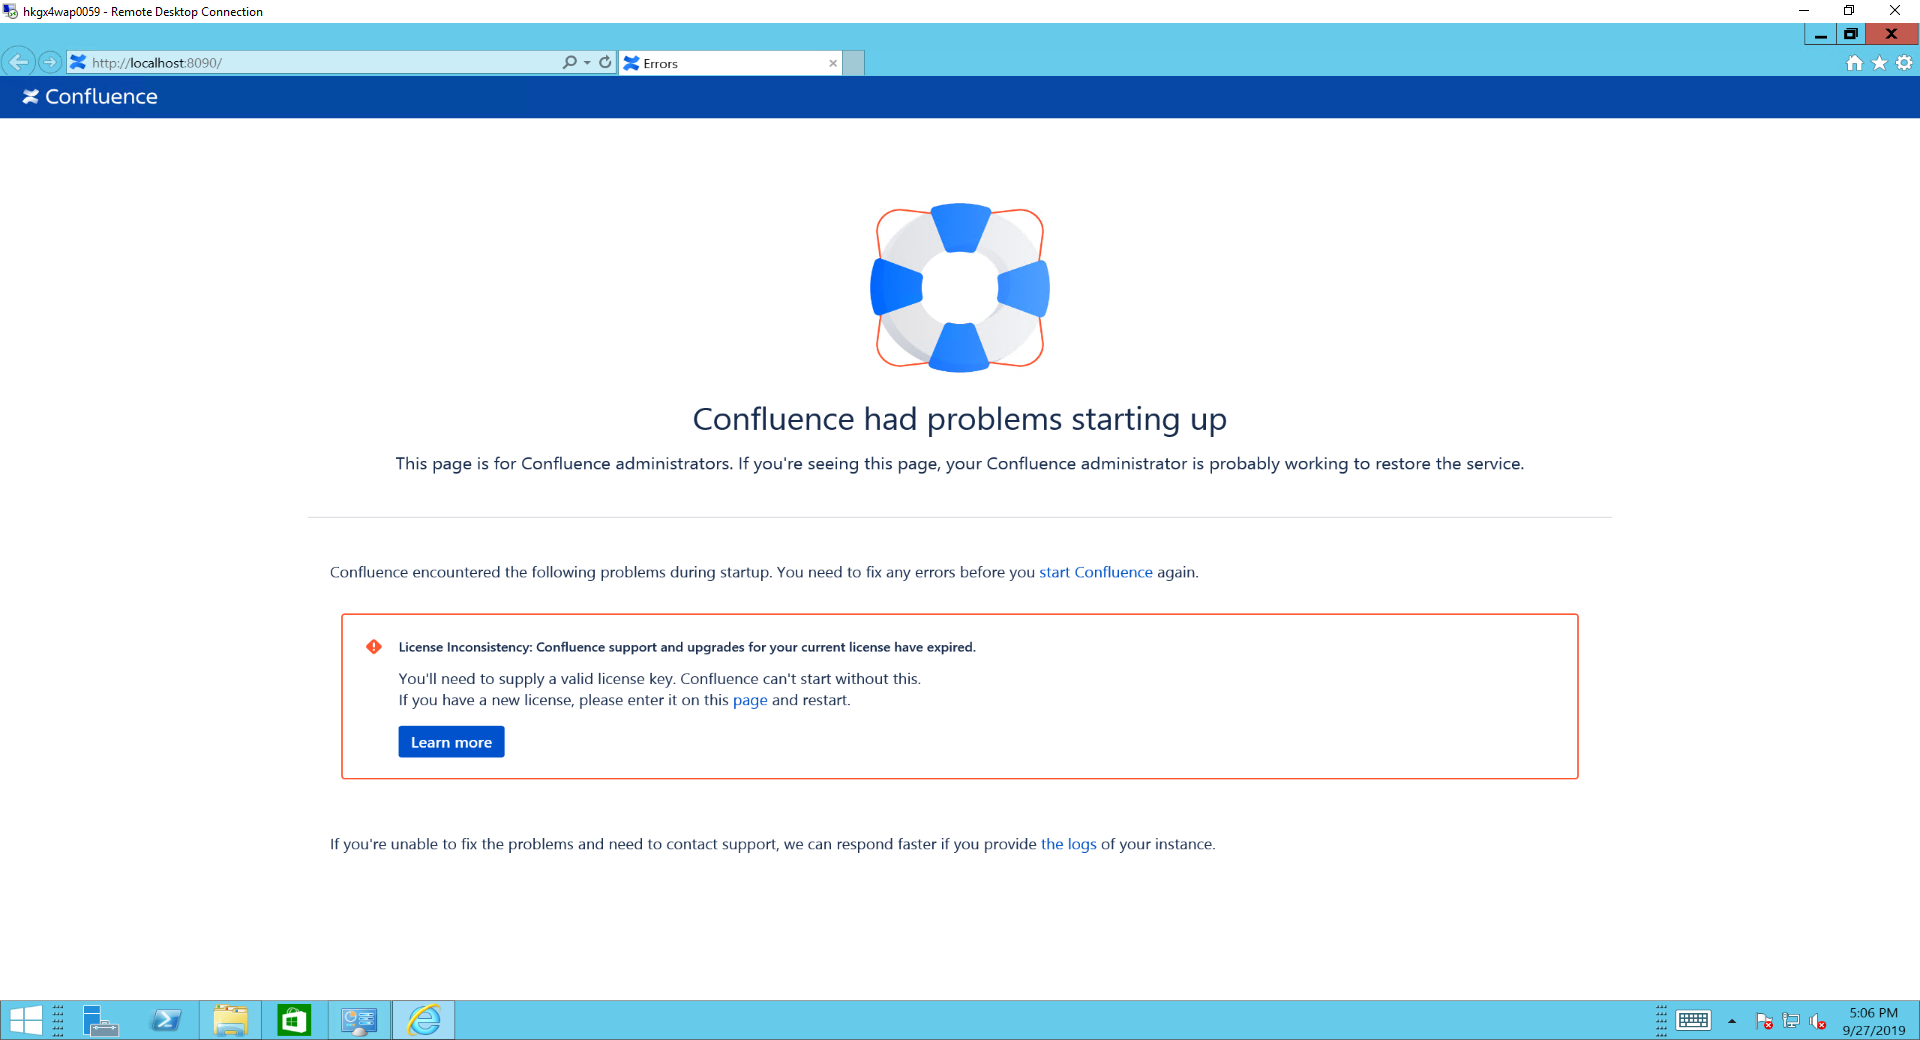
Task: Open File Explorer from taskbar
Action: click(x=230, y=1021)
